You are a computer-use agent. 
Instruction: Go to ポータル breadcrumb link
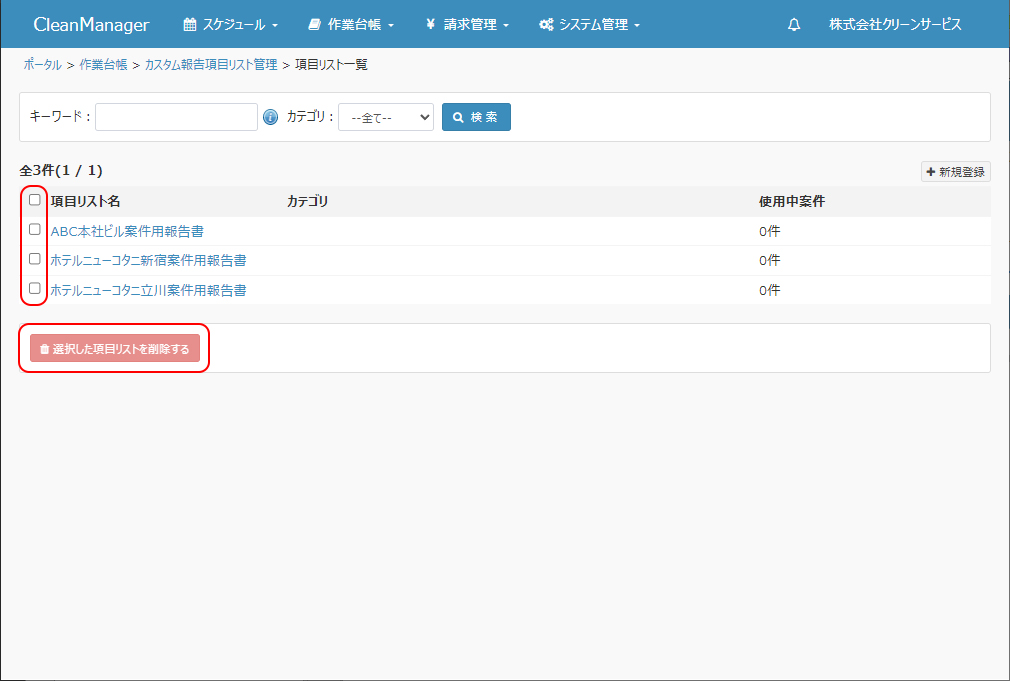click(42, 65)
